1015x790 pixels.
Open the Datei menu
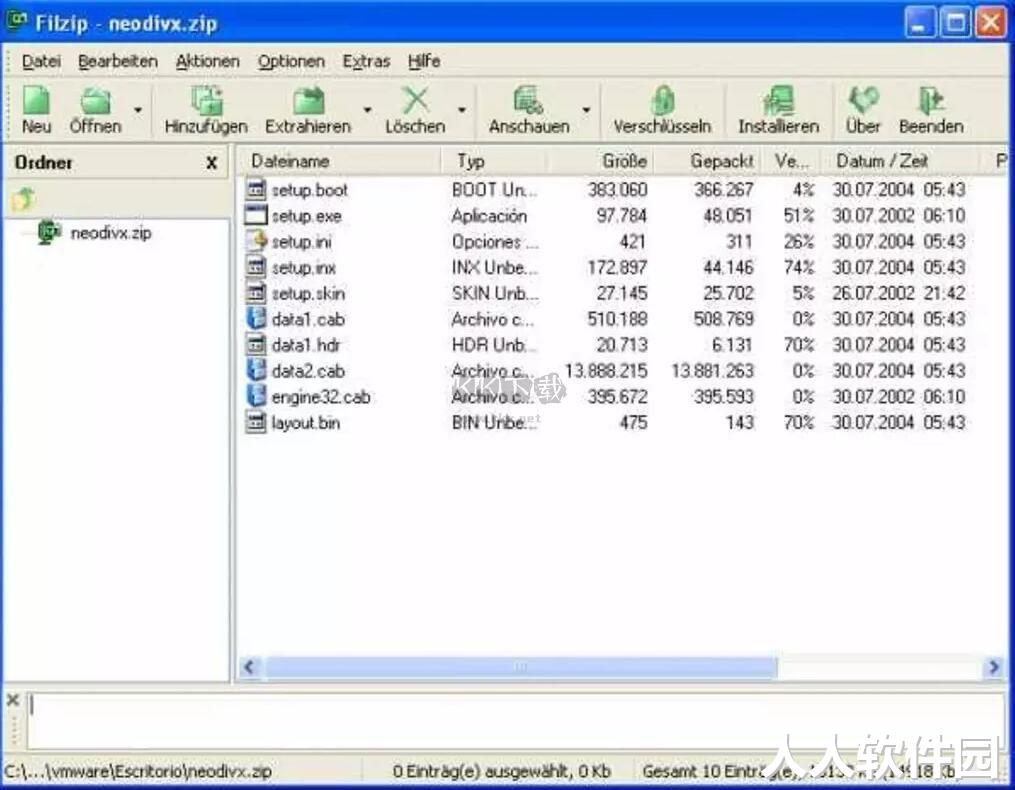tap(41, 62)
